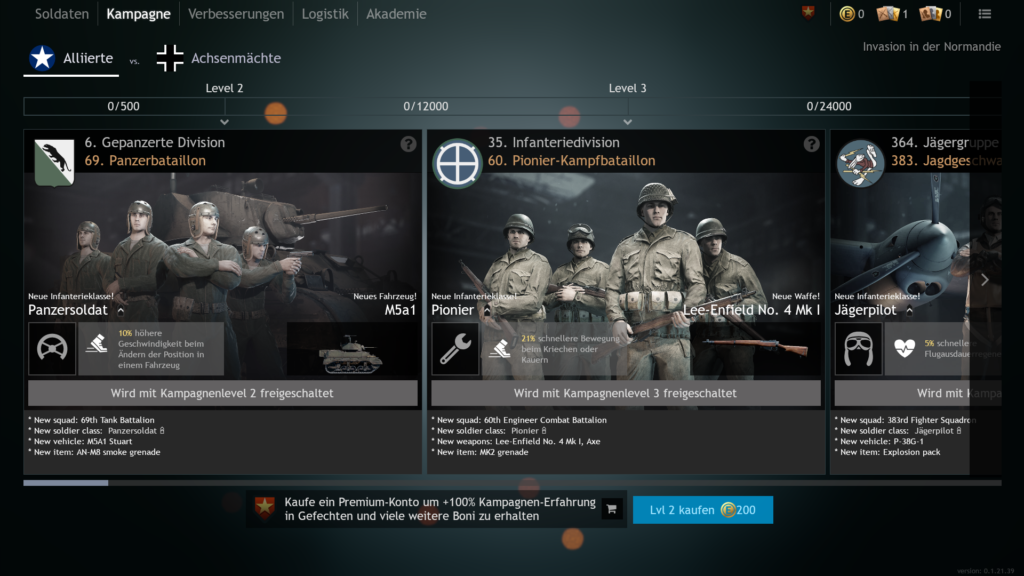Expand Panzersoldat class chevron
The height and width of the screenshot is (576, 1024).
click(121, 312)
